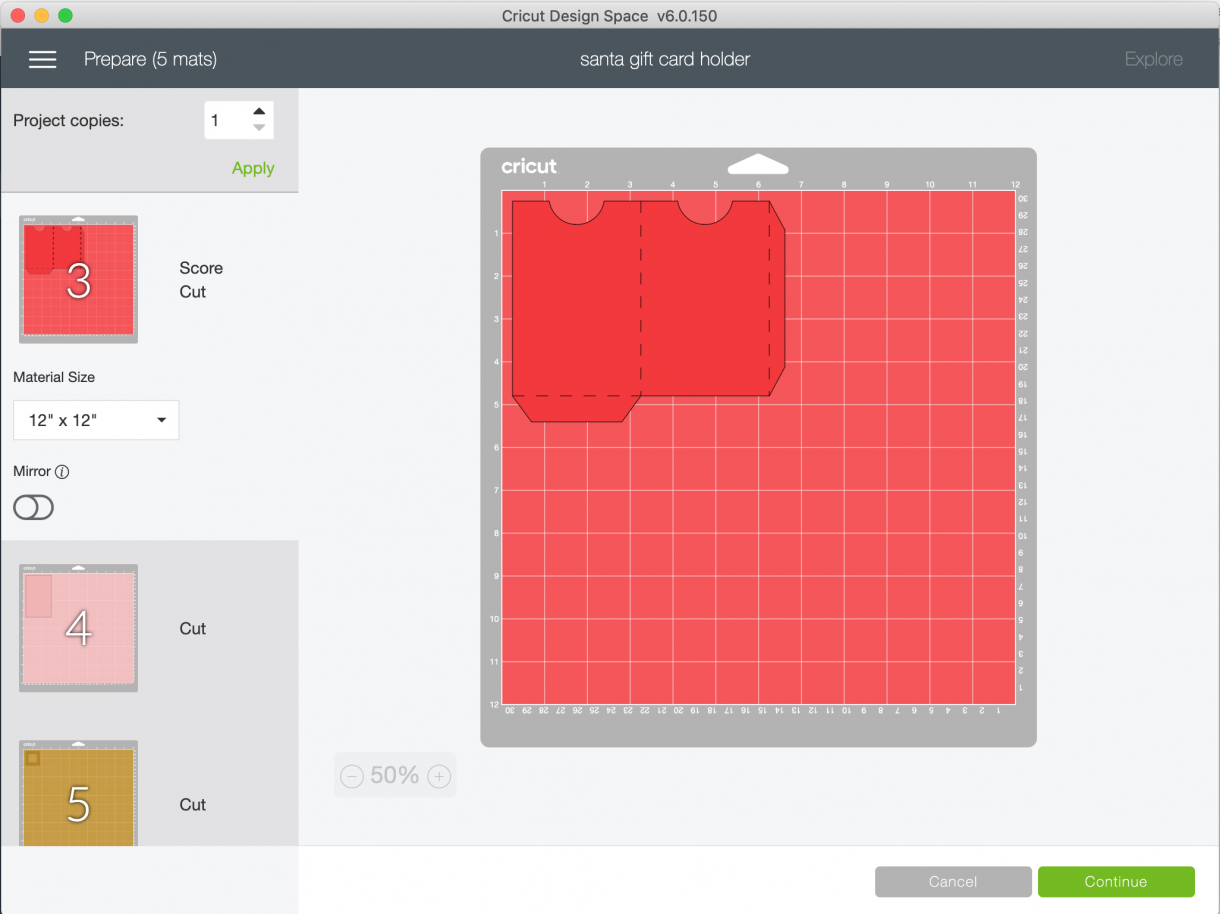Click the Project copies label
The image size is (1220, 914).
[x=69, y=120]
